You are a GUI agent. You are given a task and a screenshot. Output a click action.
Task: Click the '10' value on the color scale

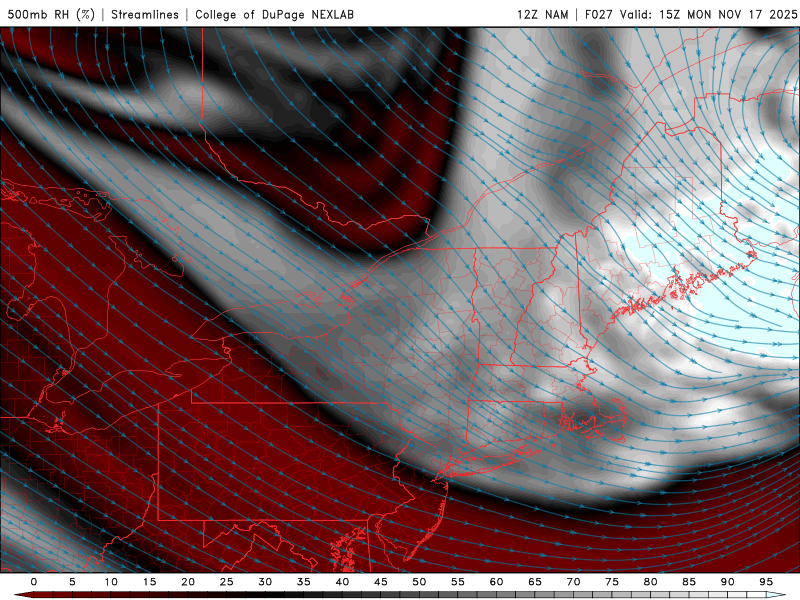111,582
